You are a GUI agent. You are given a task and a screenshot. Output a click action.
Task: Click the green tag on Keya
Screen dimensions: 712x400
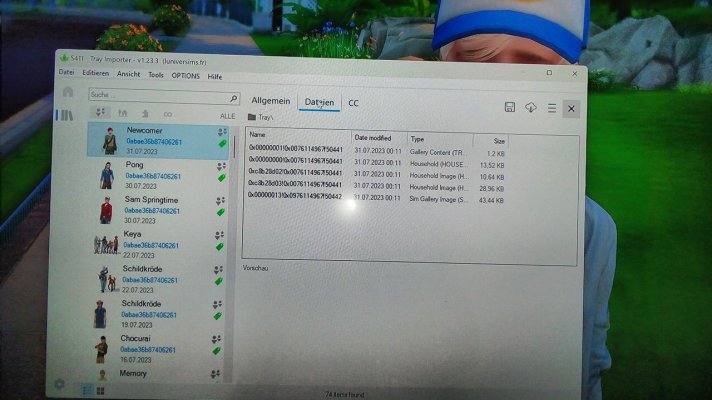(x=220, y=247)
